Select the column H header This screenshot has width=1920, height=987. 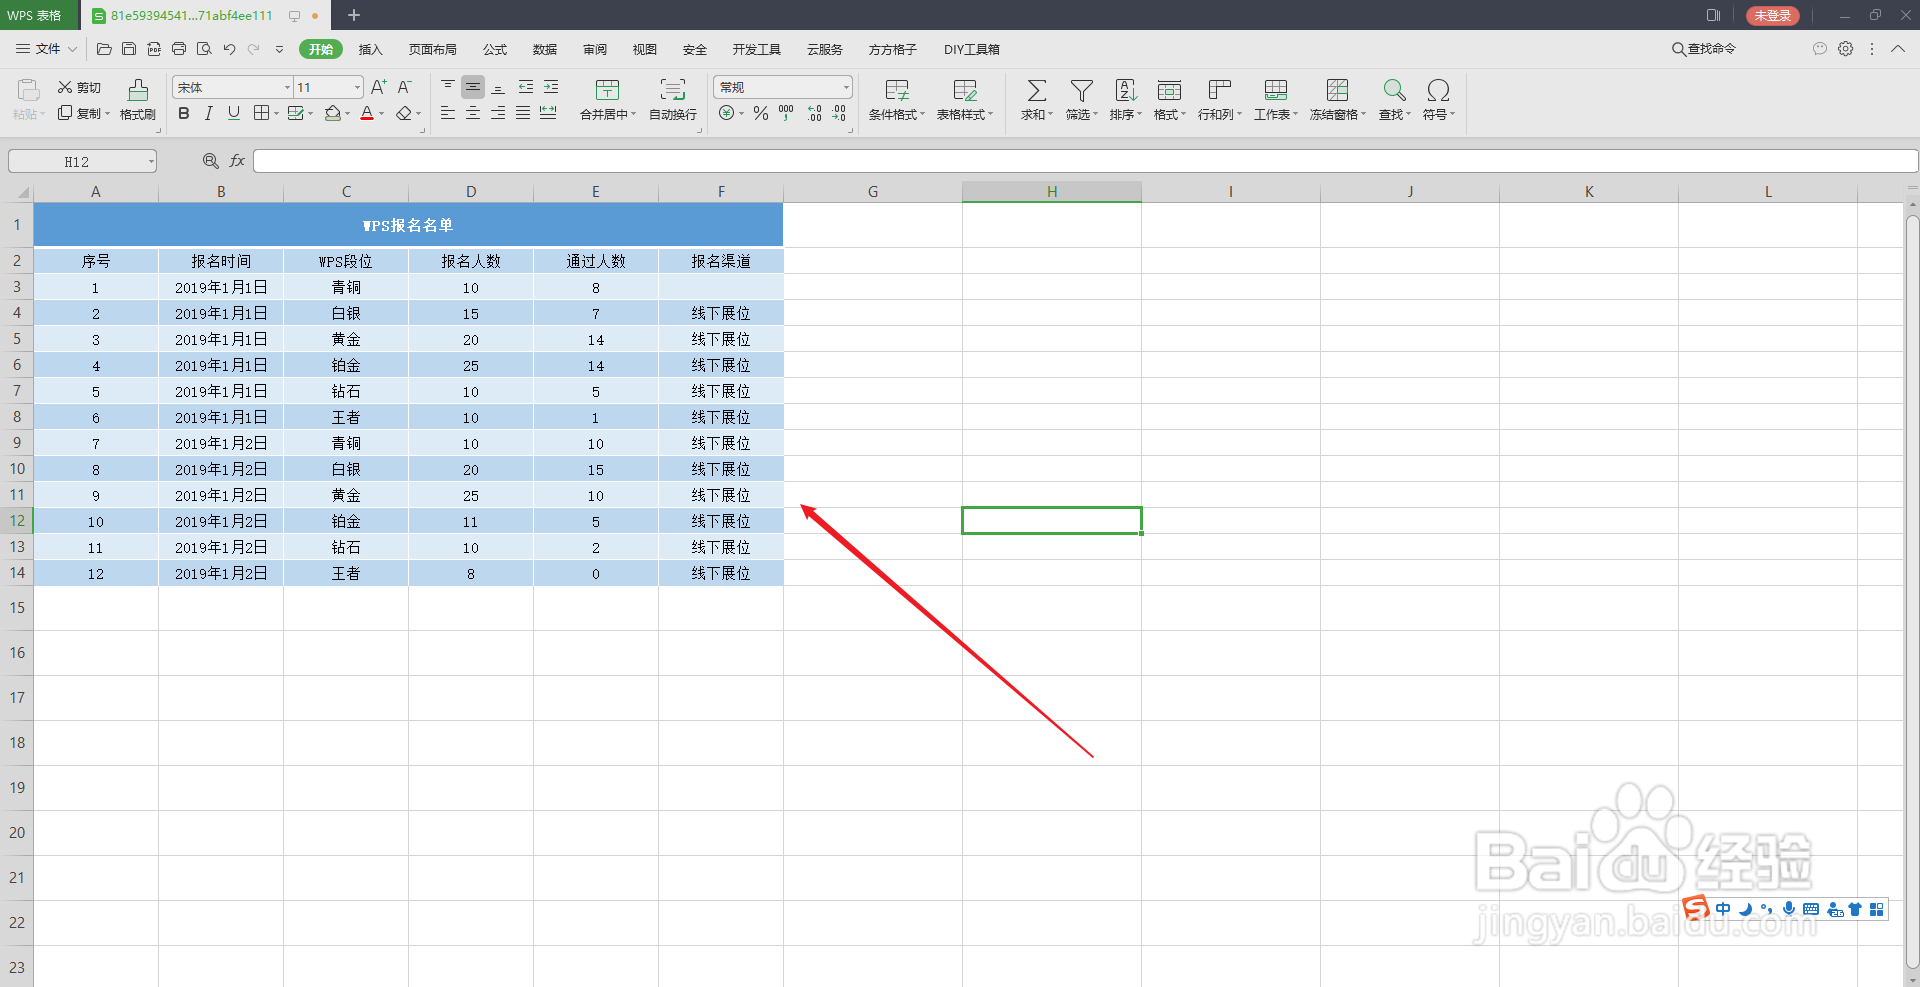(1052, 191)
